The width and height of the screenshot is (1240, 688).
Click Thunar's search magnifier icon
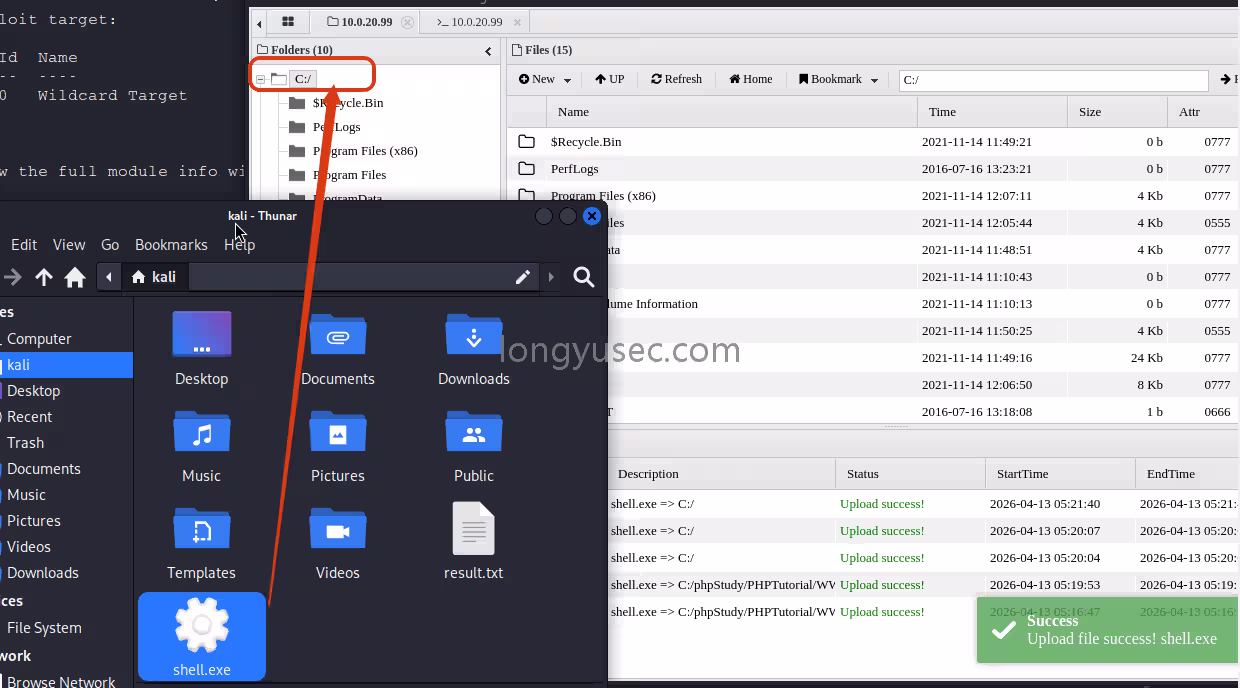click(x=584, y=277)
